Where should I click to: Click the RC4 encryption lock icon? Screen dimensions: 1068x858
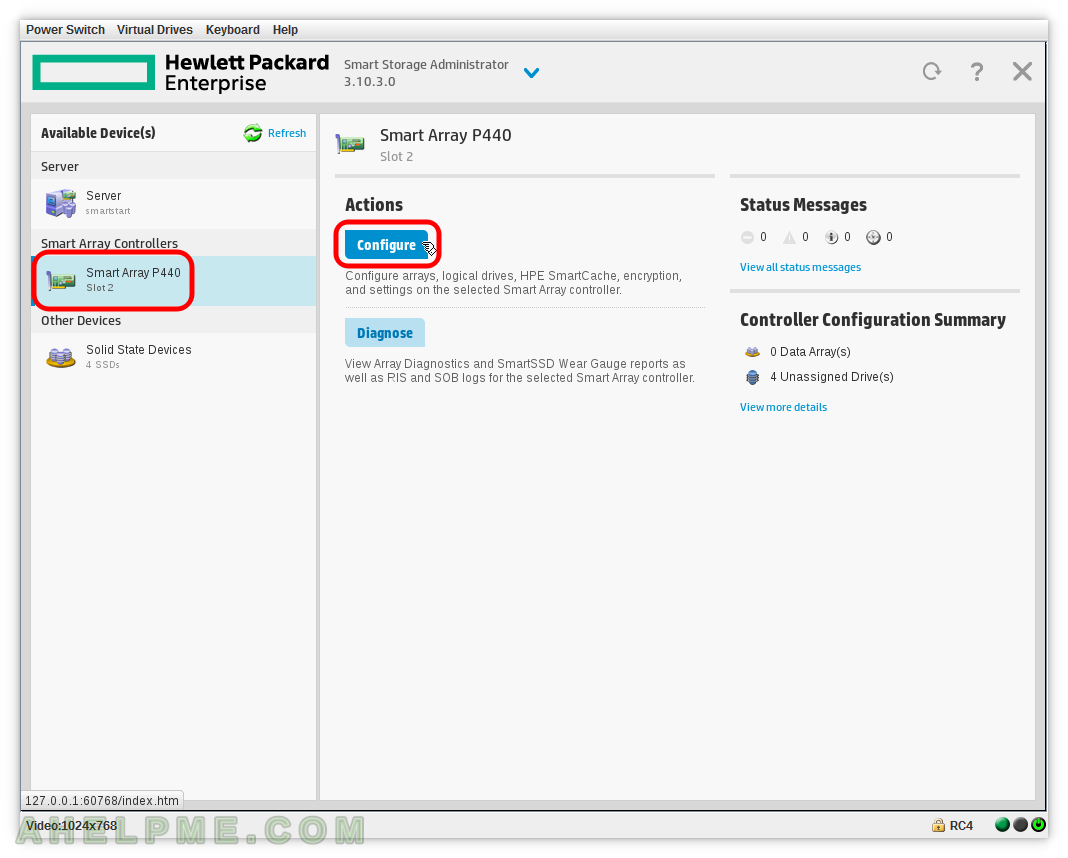coord(938,825)
